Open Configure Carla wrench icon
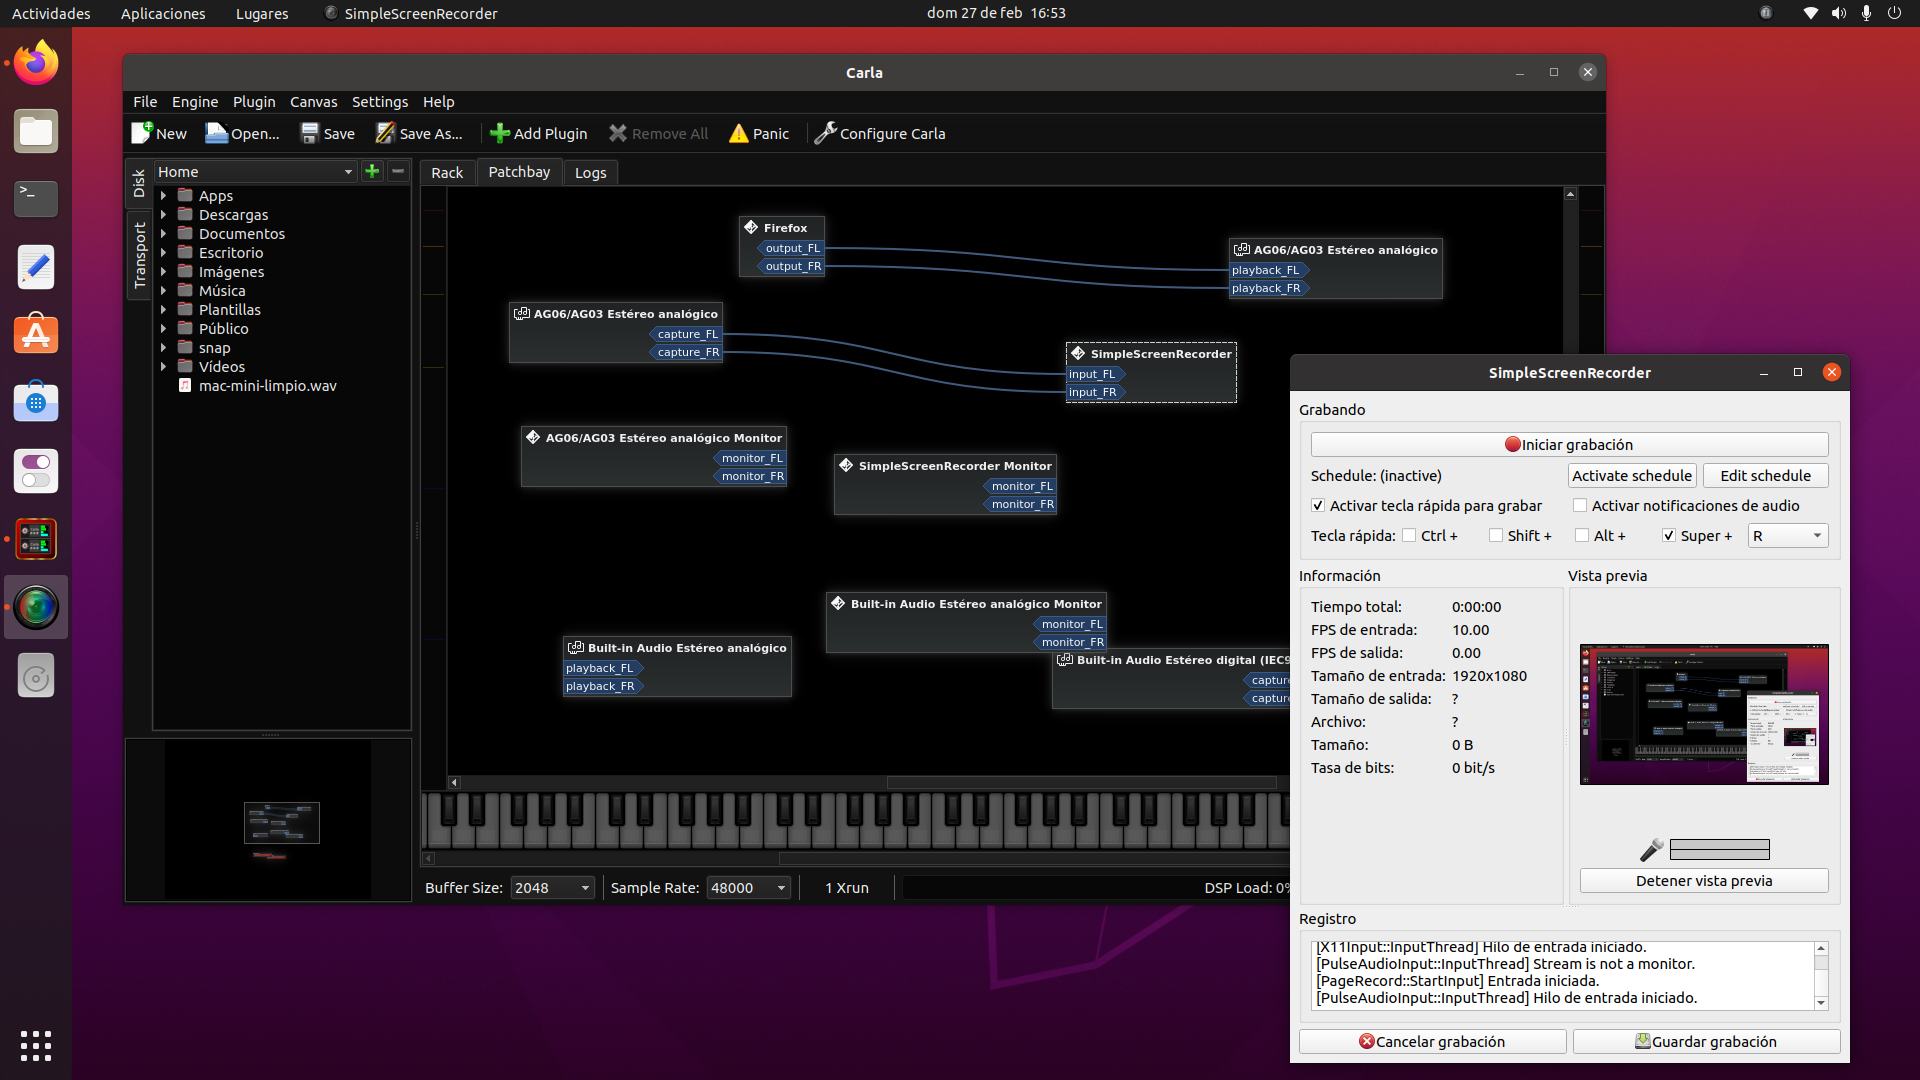 (825, 133)
